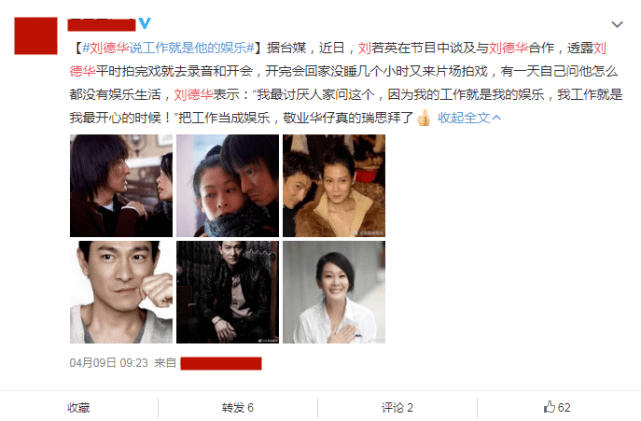The width and height of the screenshot is (641, 421).
Task: Open the thumbnail of the woman in a blue scarf
Action: coord(228,186)
